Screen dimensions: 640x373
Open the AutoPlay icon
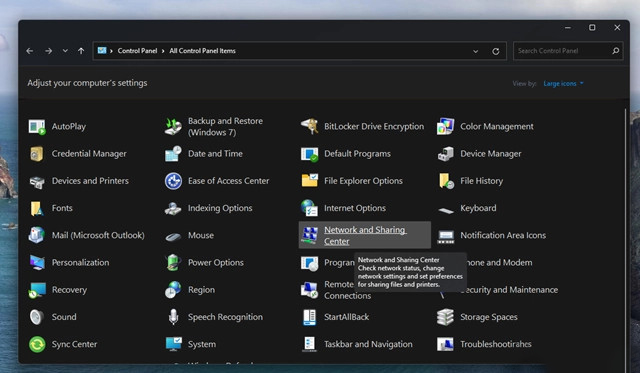pos(37,127)
